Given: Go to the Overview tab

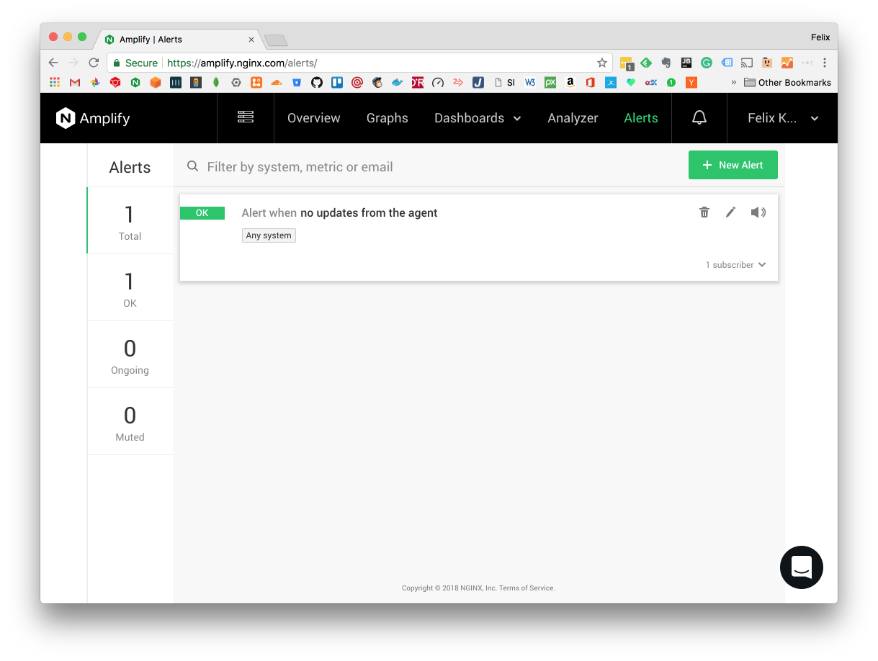Looking at the screenshot, I should pyautogui.click(x=313, y=118).
